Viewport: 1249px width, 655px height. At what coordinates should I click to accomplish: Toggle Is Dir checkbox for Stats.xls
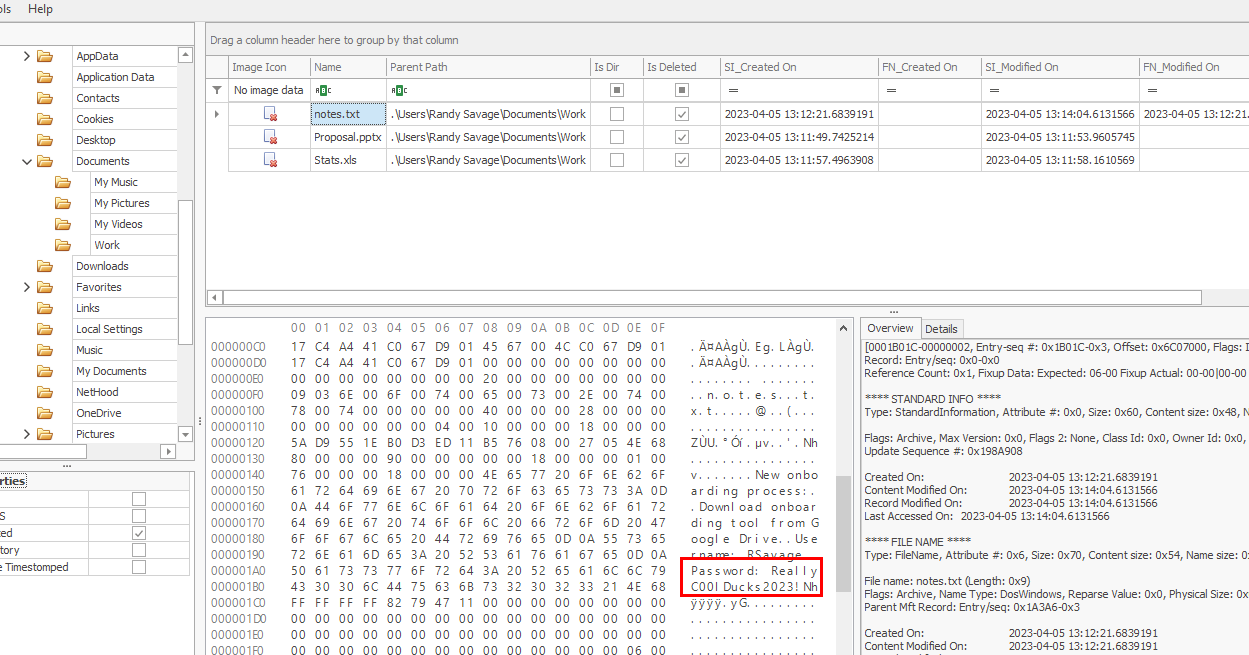tap(617, 160)
